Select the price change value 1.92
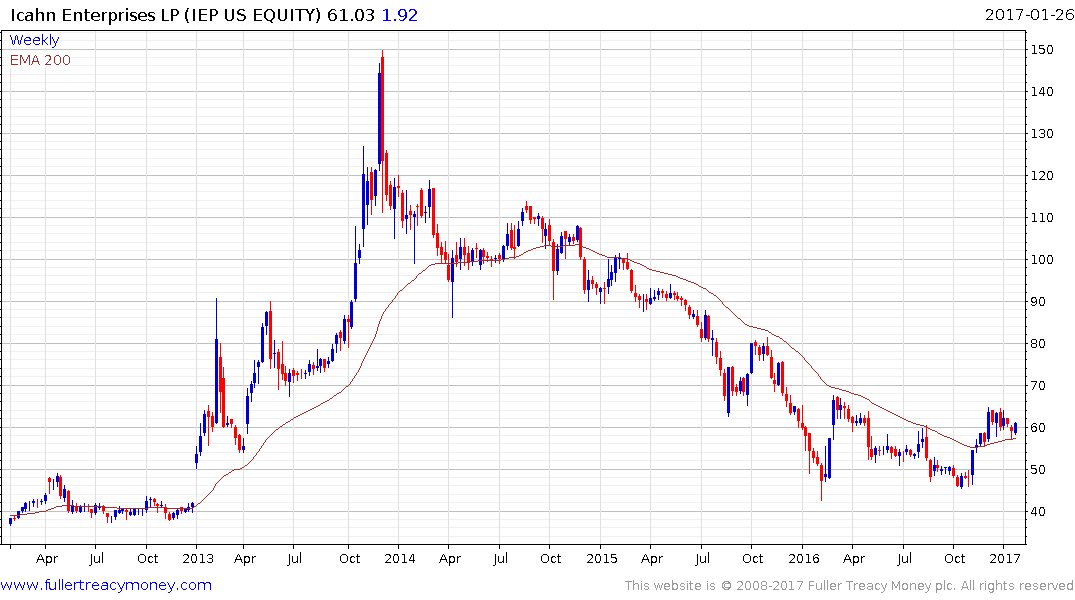This screenshot has width=1075, height=600. [x=400, y=14]
